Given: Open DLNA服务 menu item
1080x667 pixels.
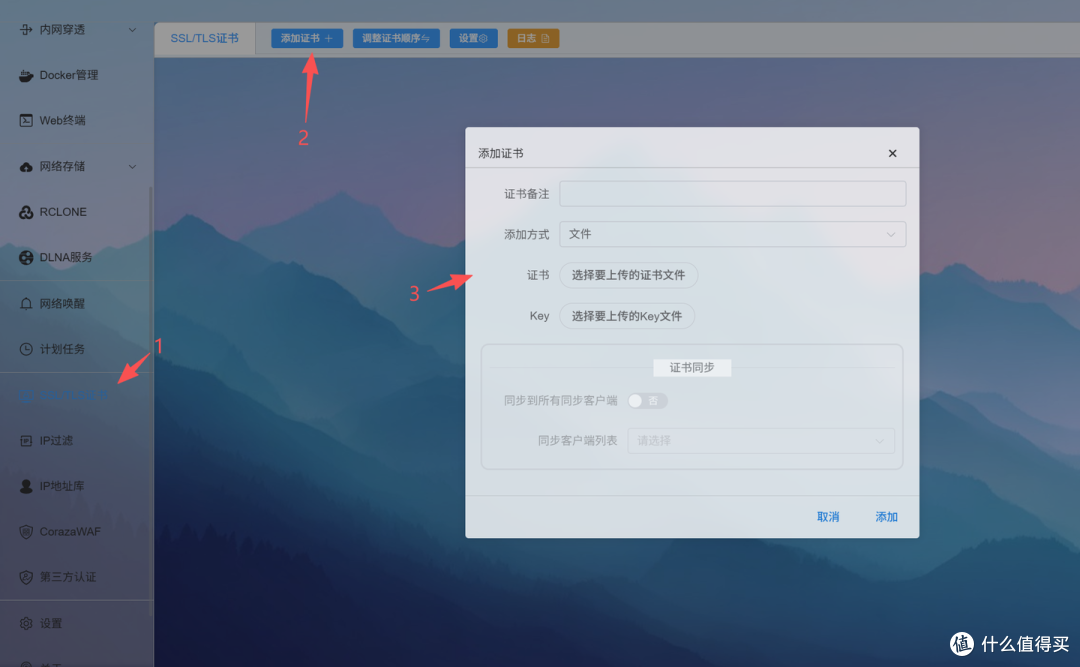Looking at the screenshot, I should click(66, 258).
